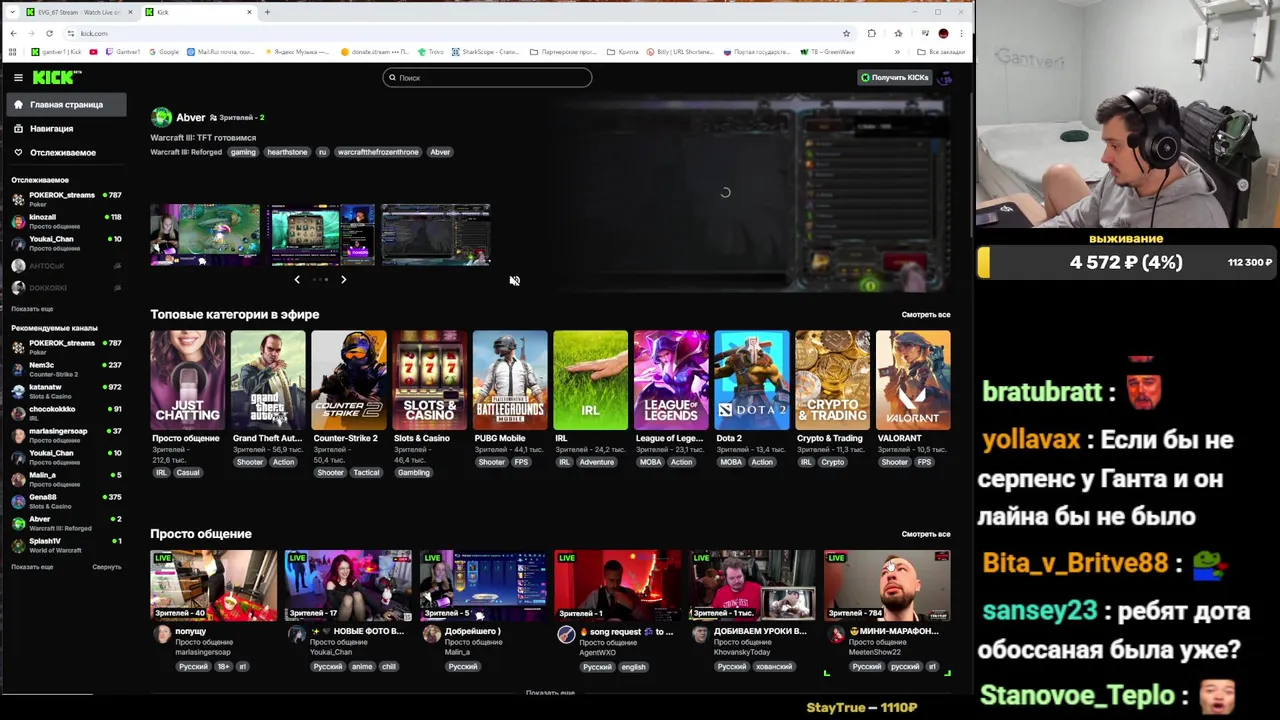Click the Tactical tag under Counter-Strike 2
The image size is (1280, 720).
[x=366, y=472]
